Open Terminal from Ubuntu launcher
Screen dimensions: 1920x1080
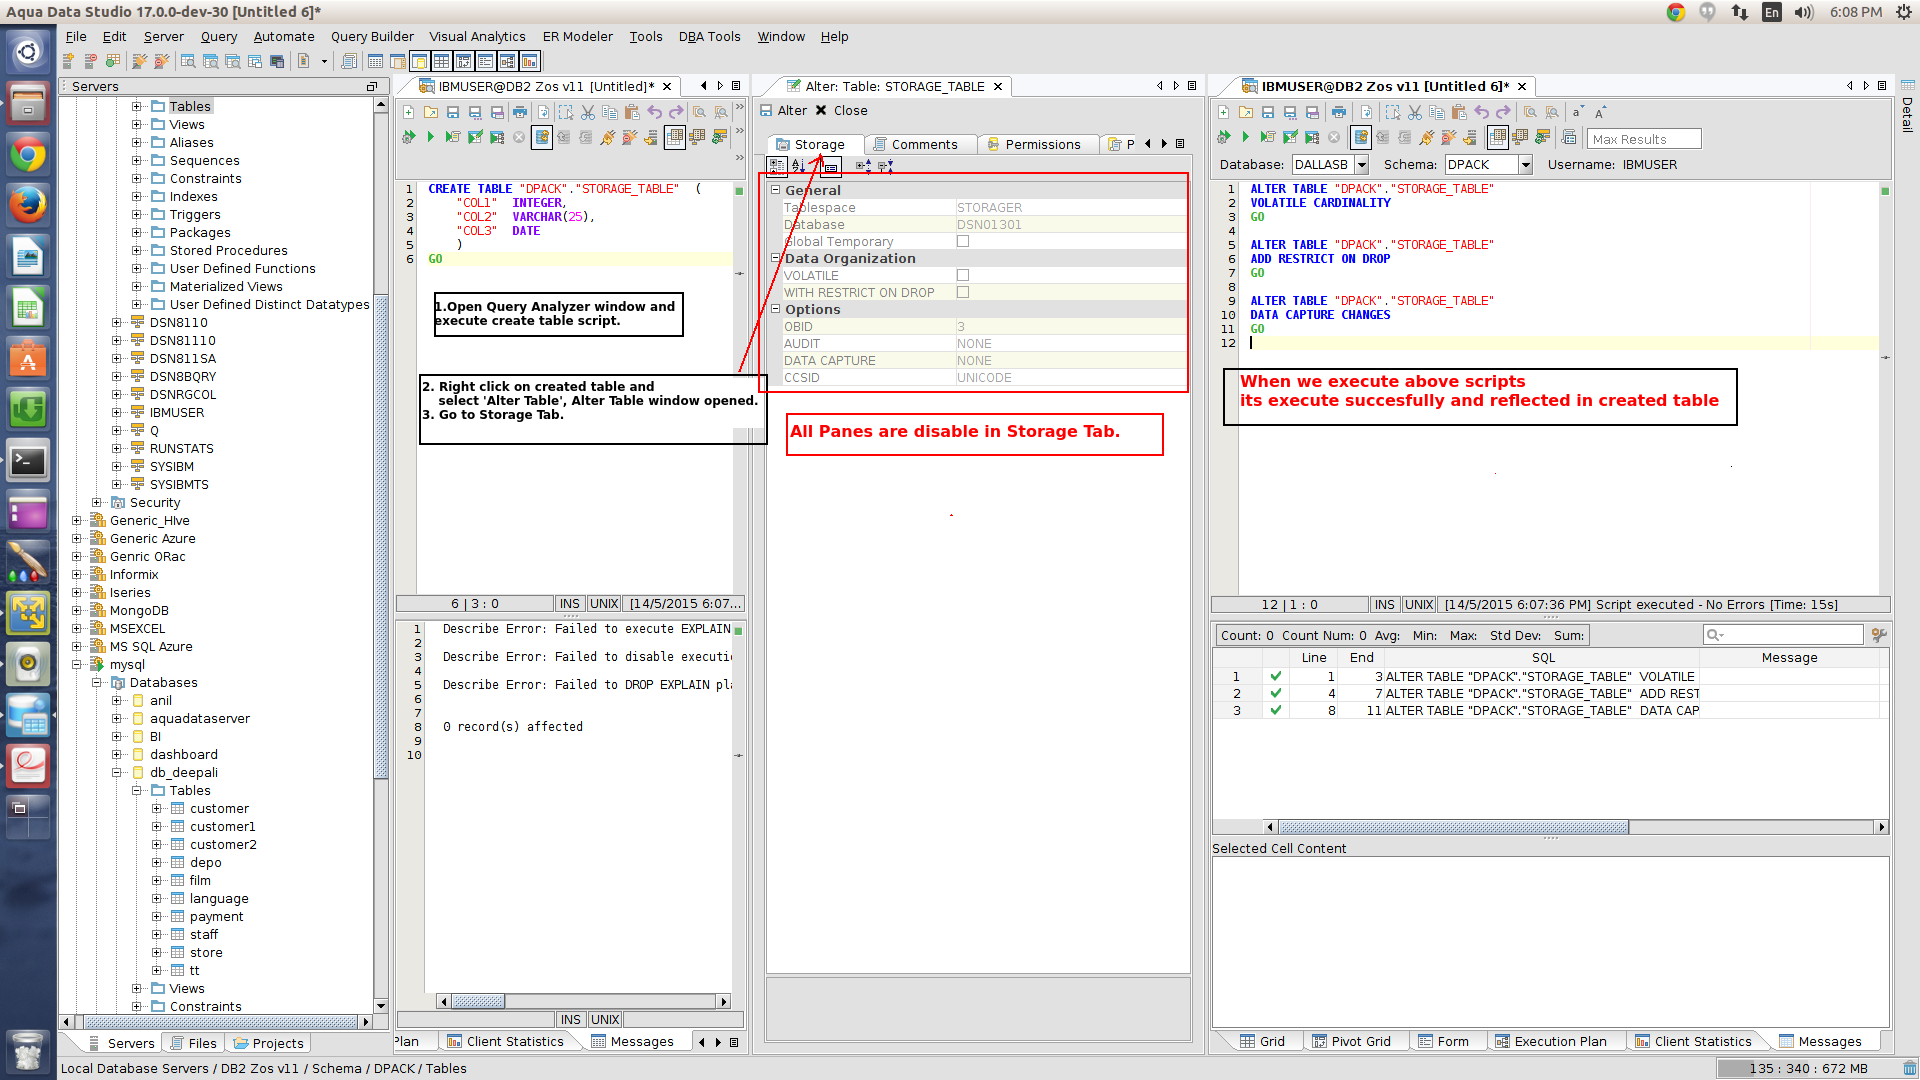[28, 461]
